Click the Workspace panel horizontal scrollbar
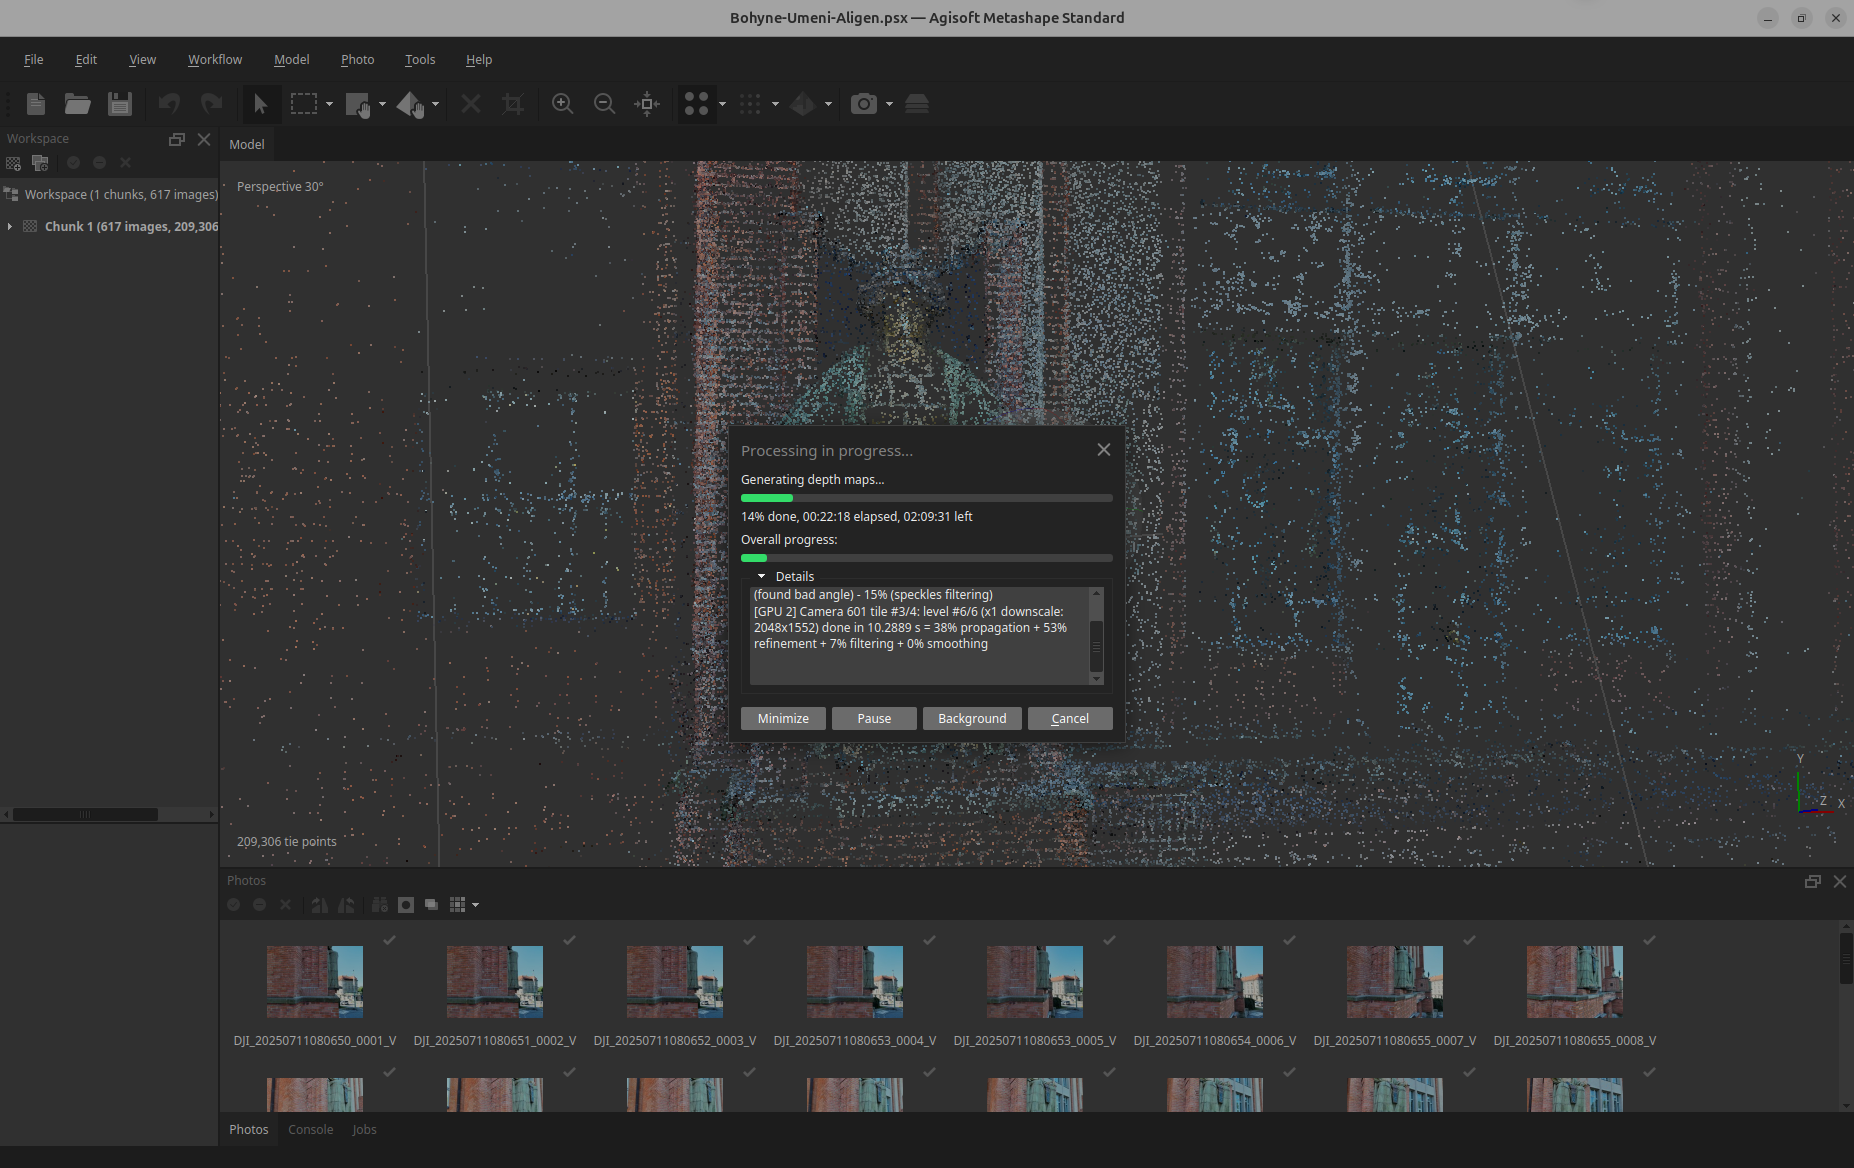 point(85,814)
